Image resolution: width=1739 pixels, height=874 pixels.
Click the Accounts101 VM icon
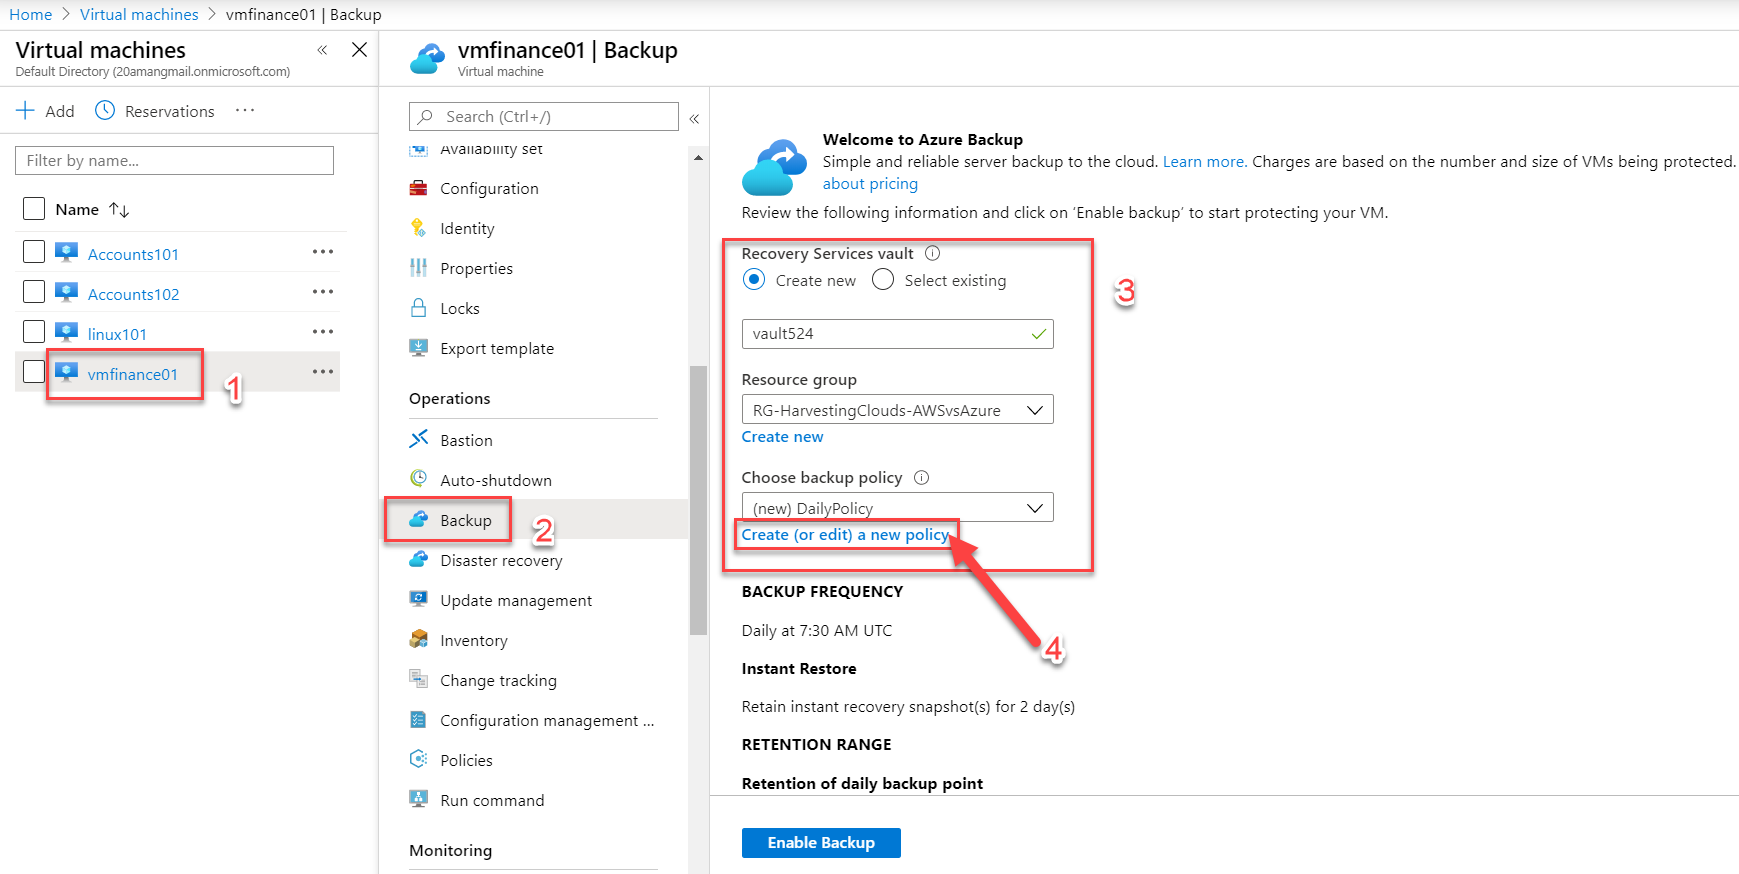click(67, 252)
